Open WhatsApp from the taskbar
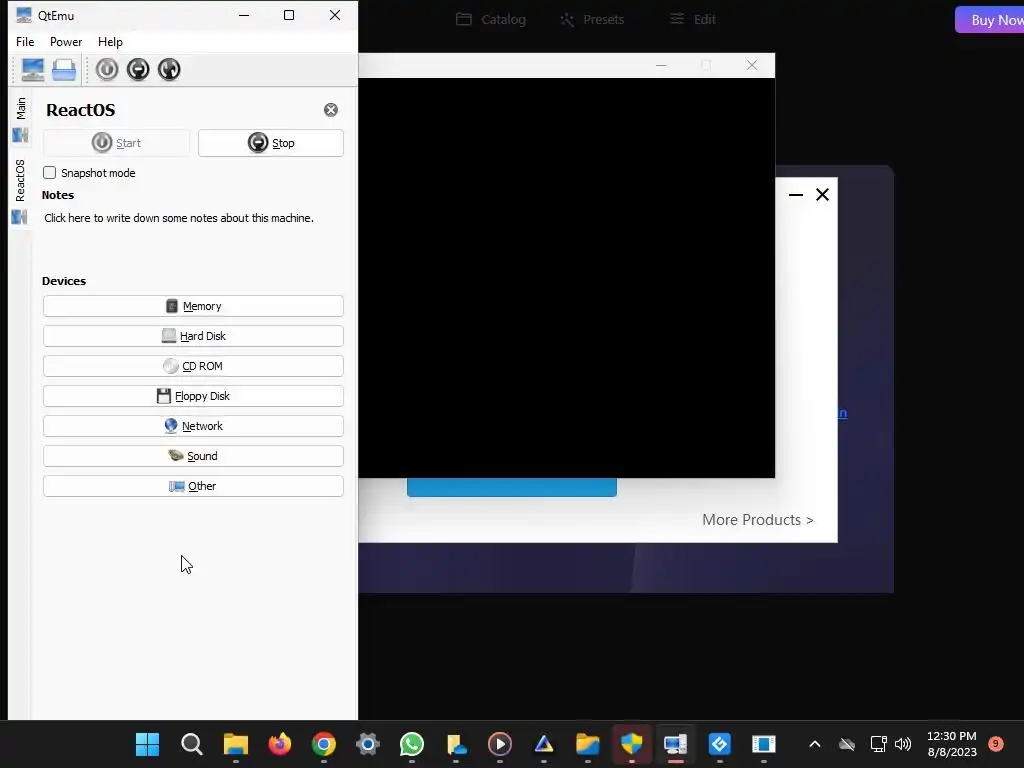Screen dimensions: 1024x768 [412, 744]
